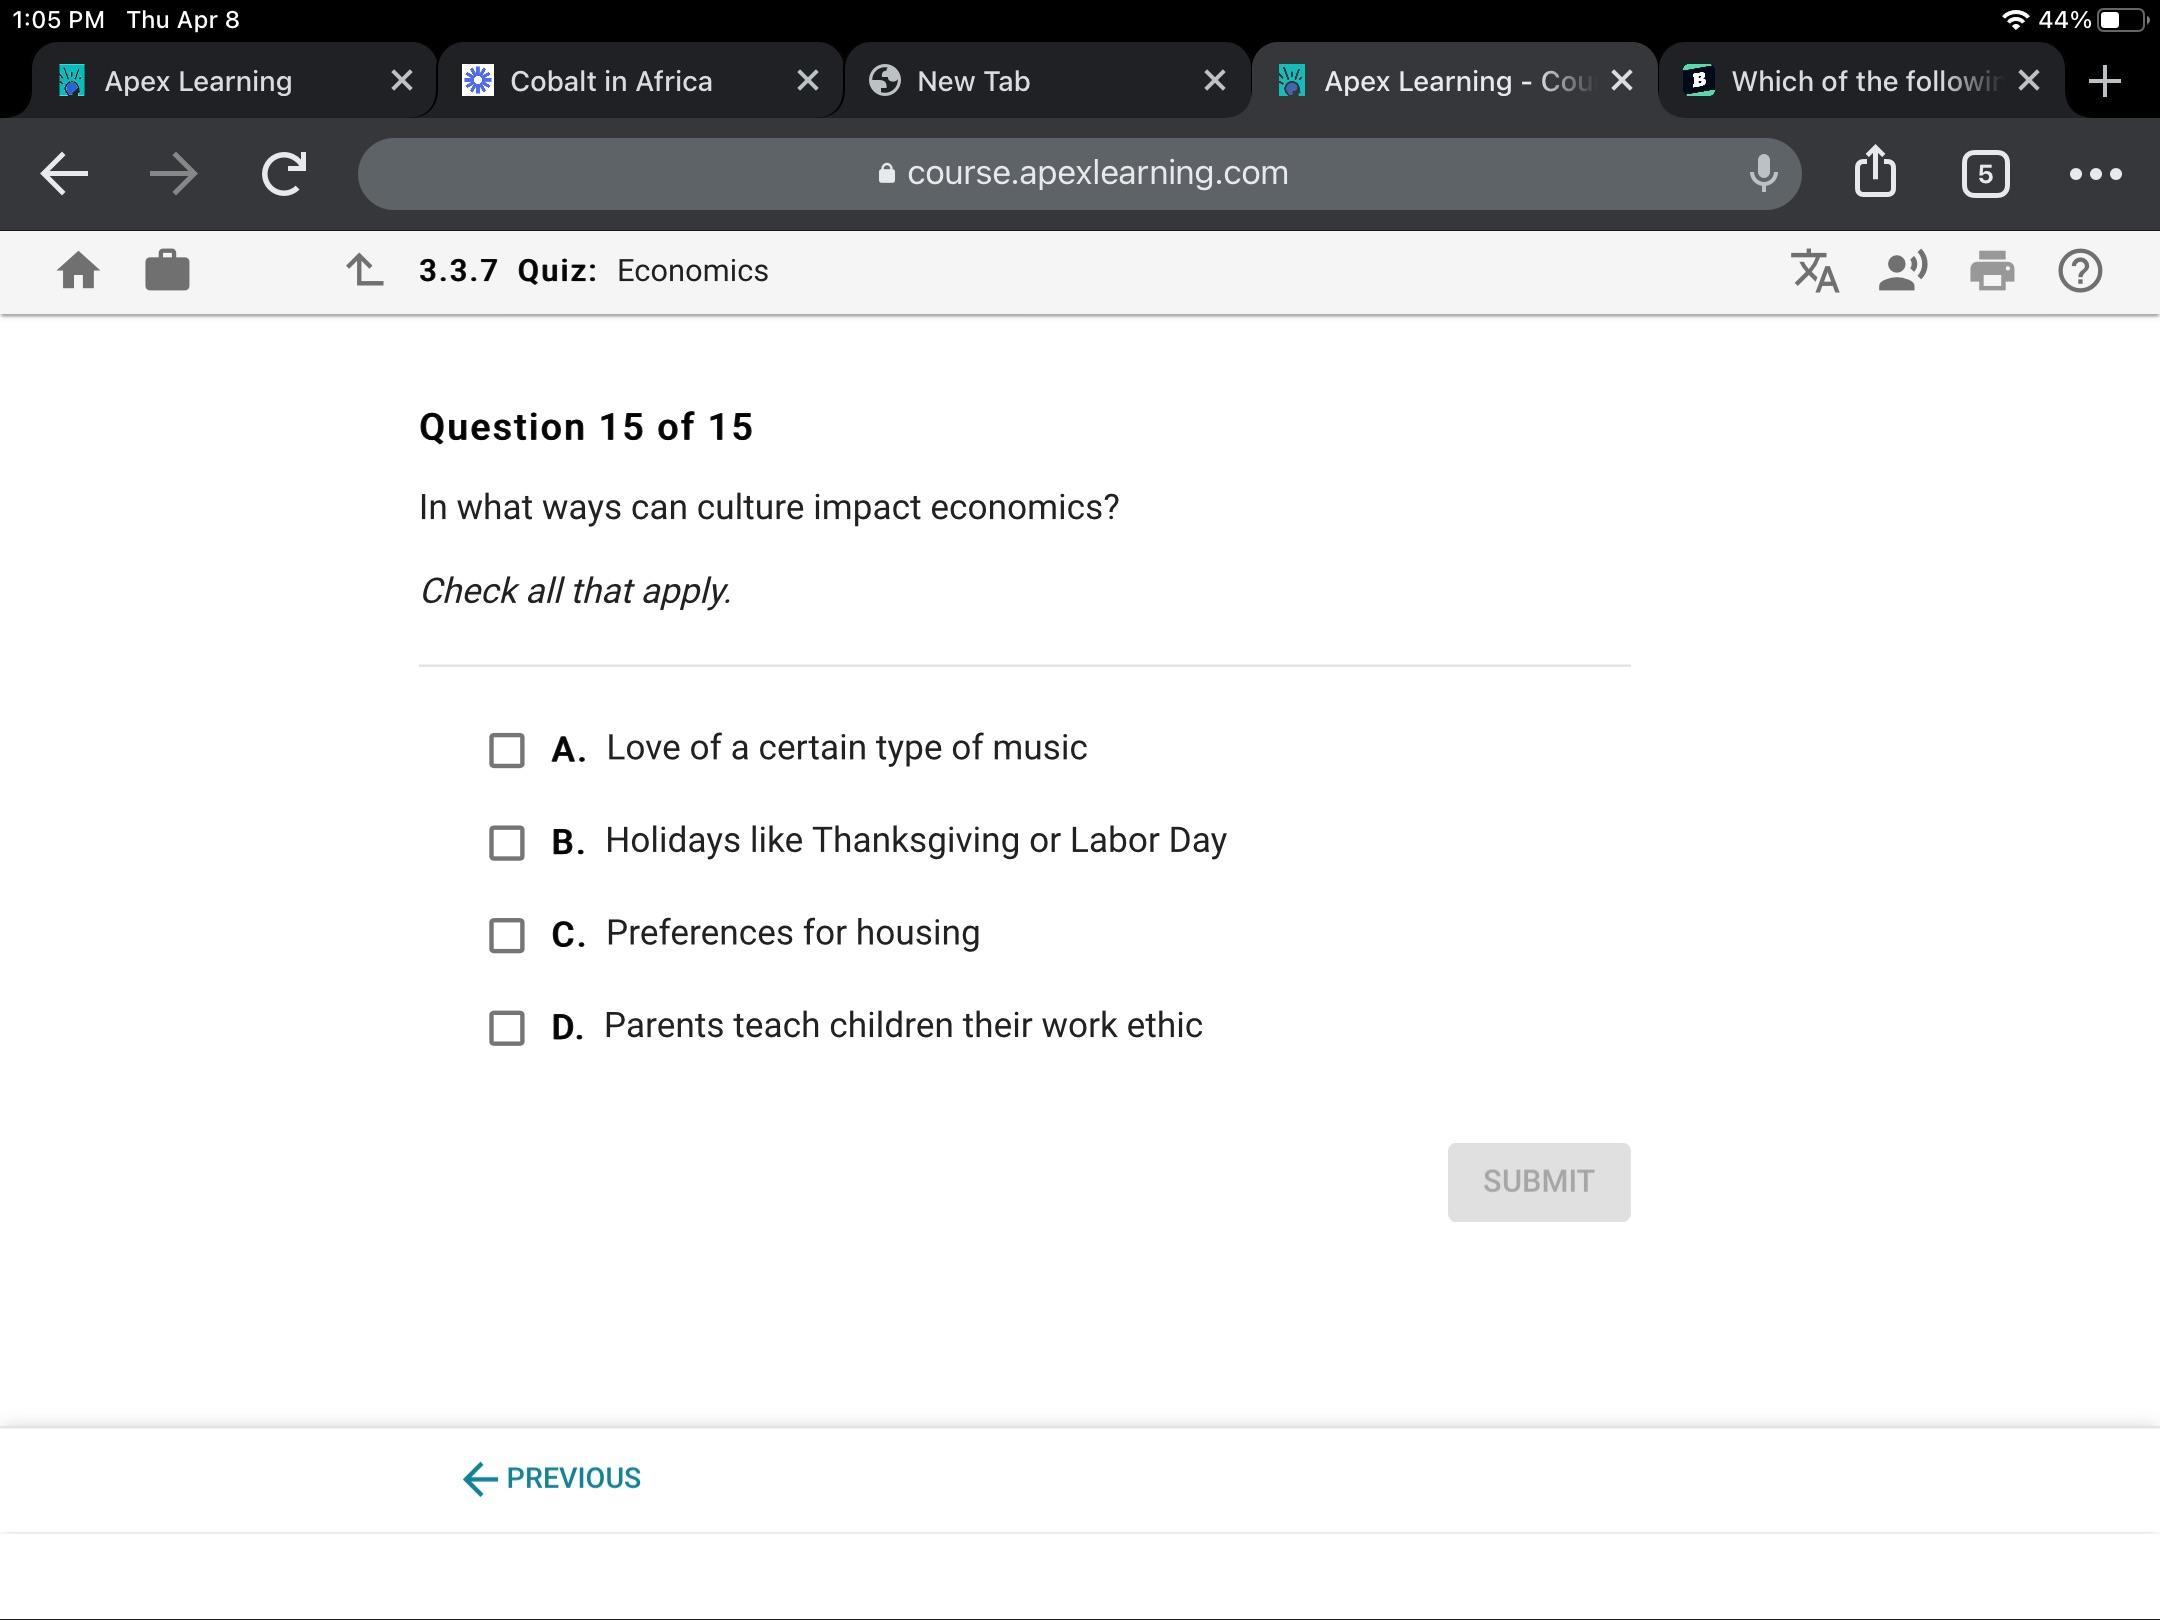The image size is (2160, 1620).
Task: Click the up-level arrow beside 3.3.7 Quiz
Action: (365, 271)
